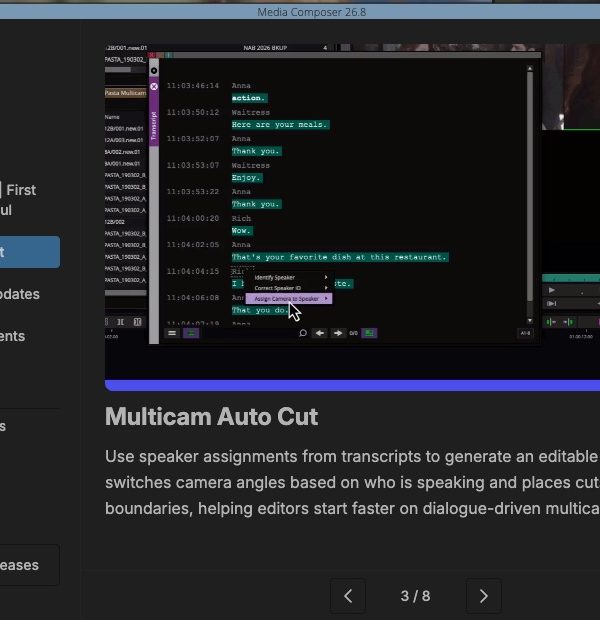Click the black circle icon above the Transcript tab

coord(154,71)
